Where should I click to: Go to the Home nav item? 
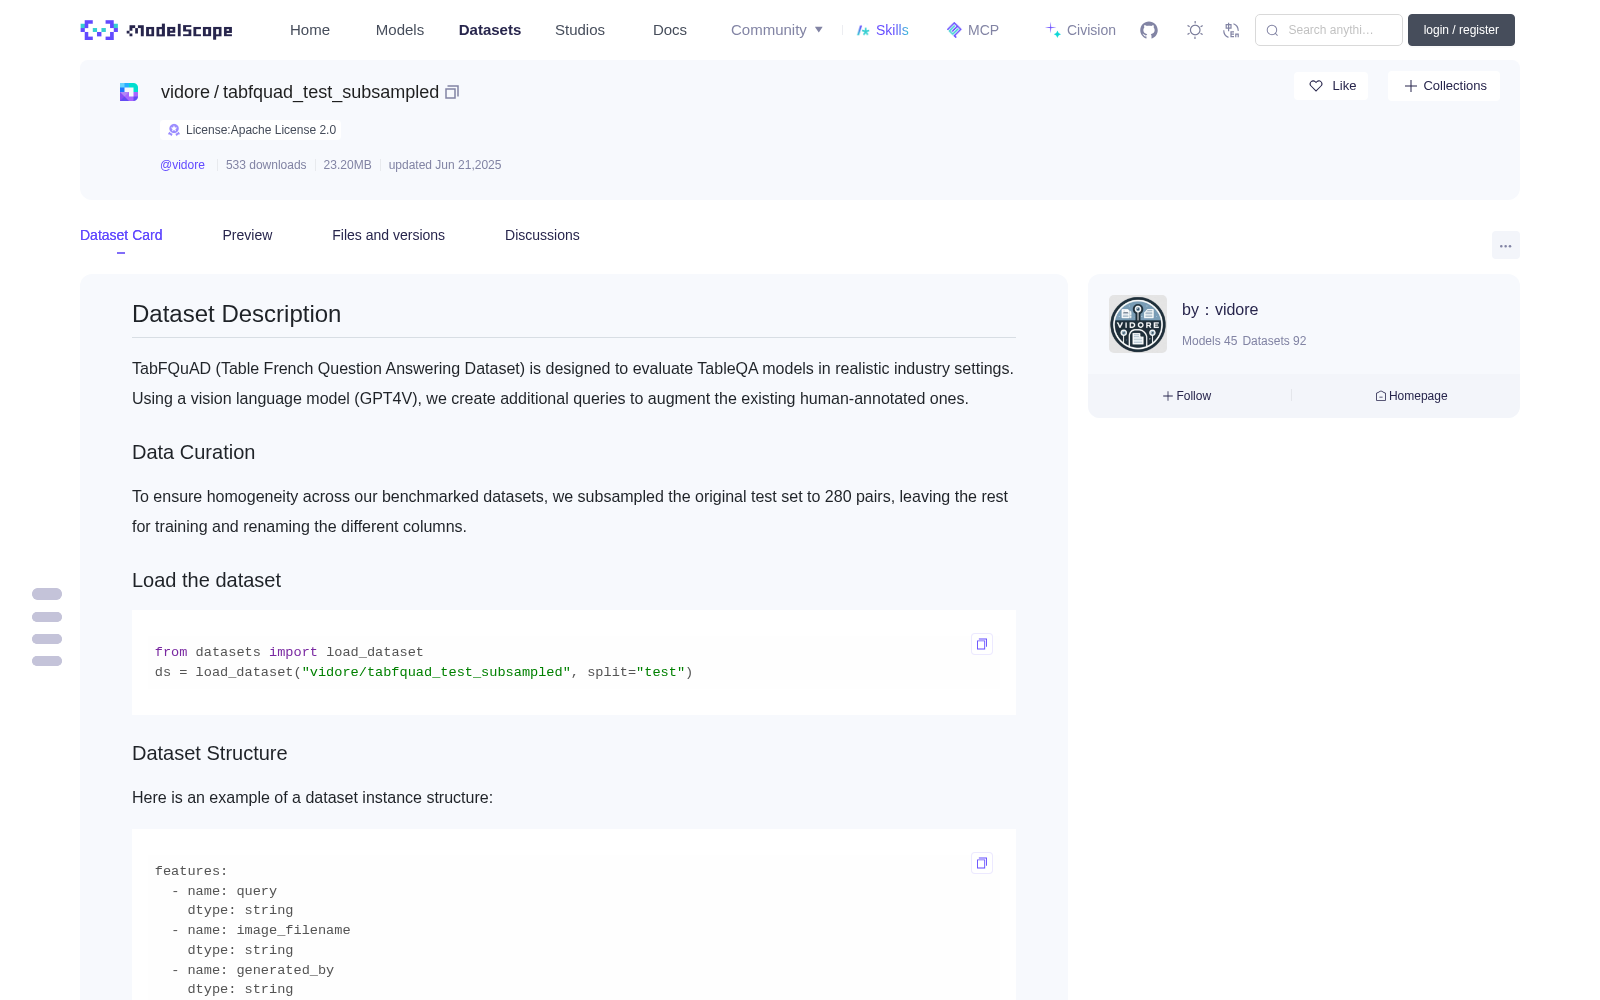(x=310, y=30)
